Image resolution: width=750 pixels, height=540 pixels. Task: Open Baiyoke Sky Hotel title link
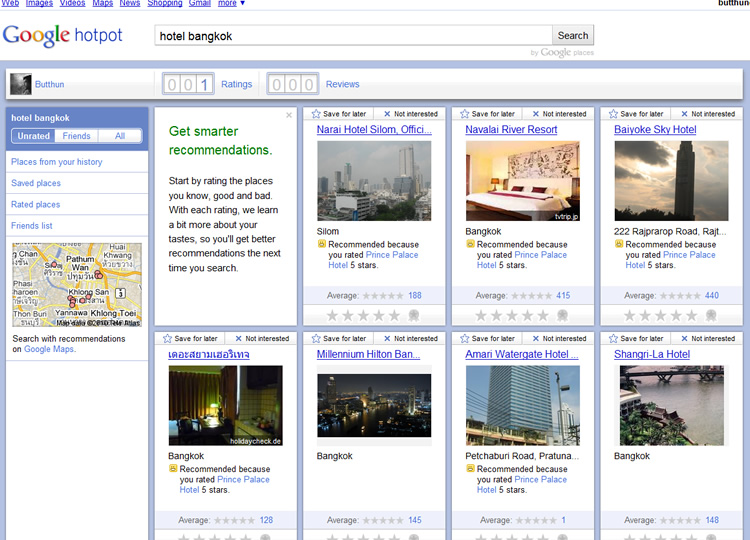point(655,130)
